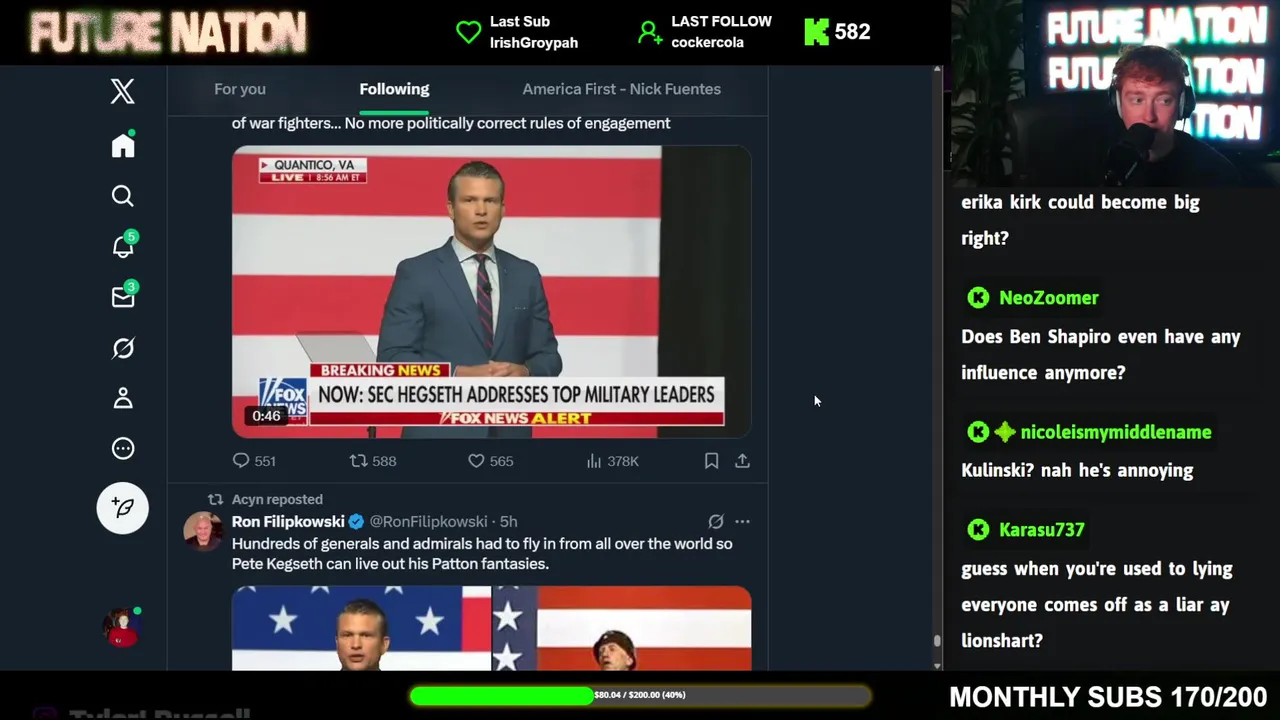Click 'Hundreds of generals and admirals' post text
The width and height of the screenshot is (1280, 720).
pos(482,554)
